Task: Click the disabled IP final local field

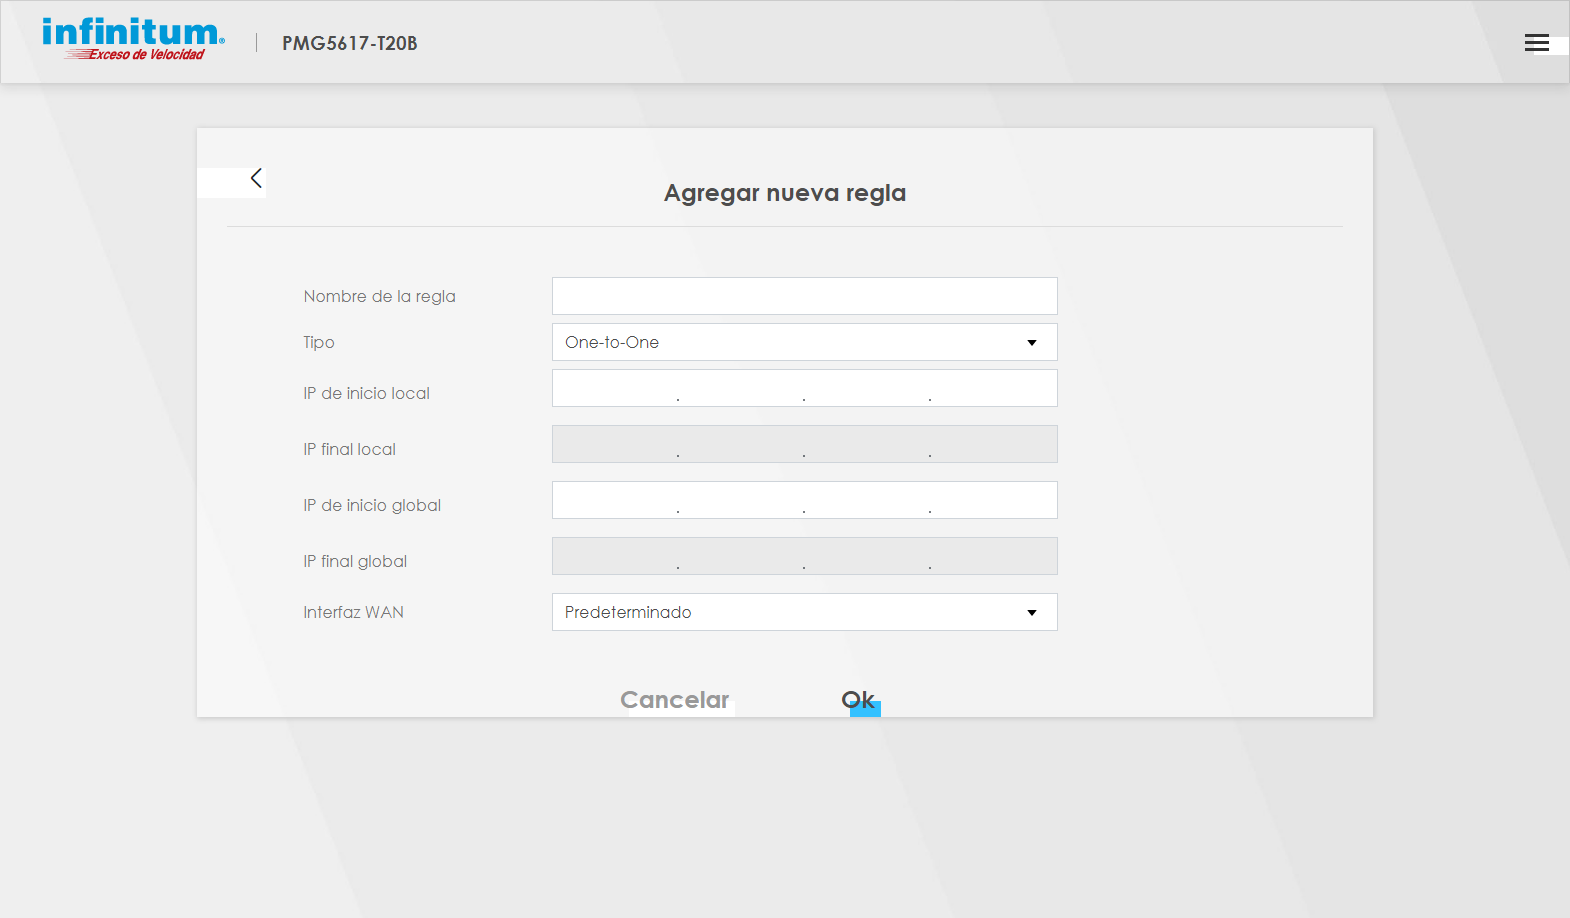Action: (804, 444)
